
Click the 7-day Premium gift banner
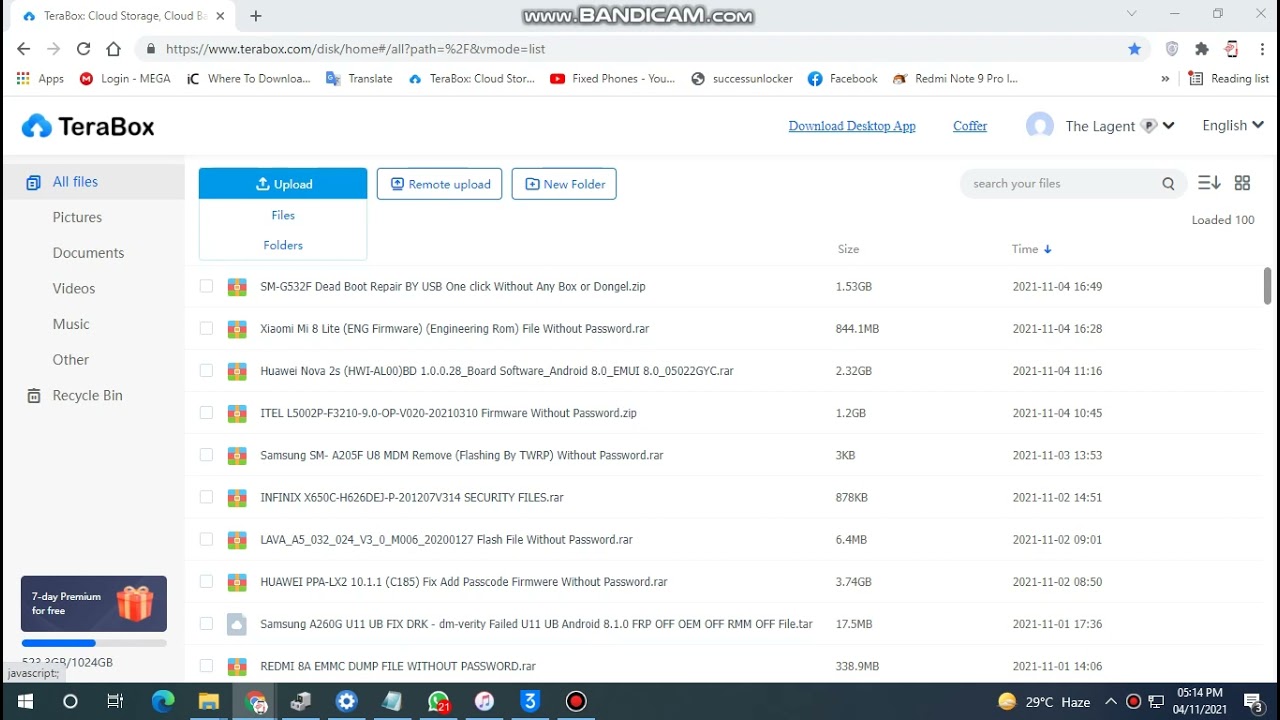94,604
